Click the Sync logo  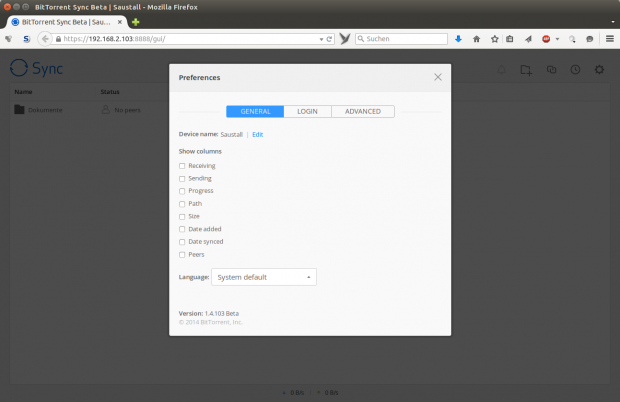(36, 68)
